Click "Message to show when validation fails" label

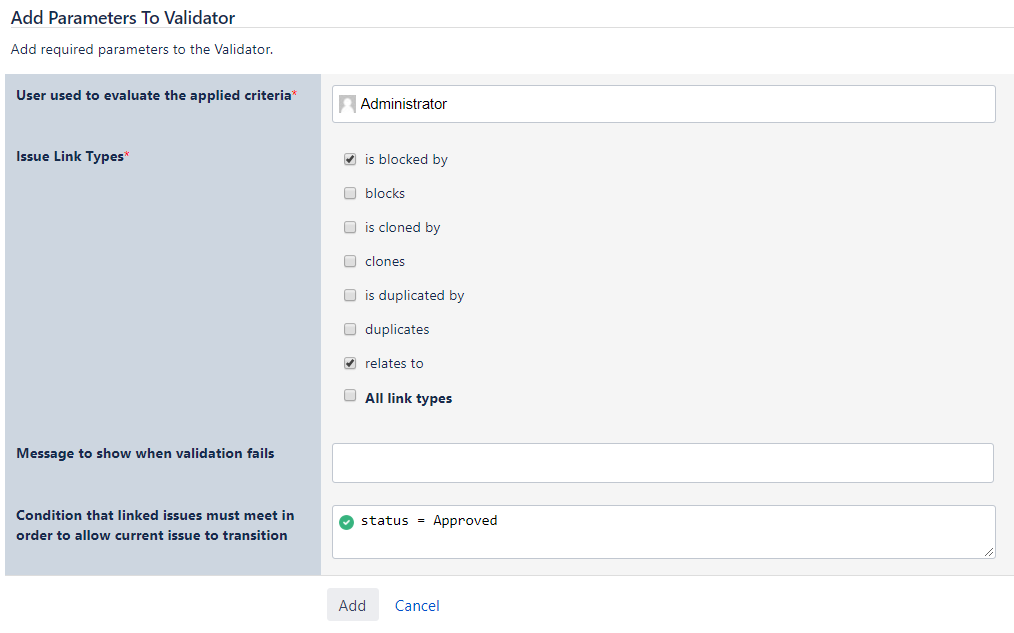click(145, 453)
